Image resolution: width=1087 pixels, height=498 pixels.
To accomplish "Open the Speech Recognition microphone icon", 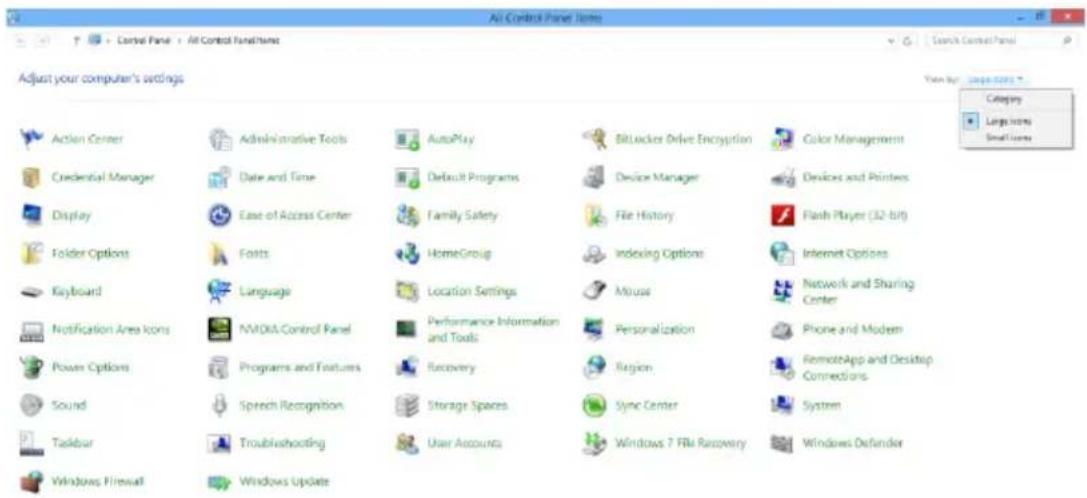I will 219,405.
